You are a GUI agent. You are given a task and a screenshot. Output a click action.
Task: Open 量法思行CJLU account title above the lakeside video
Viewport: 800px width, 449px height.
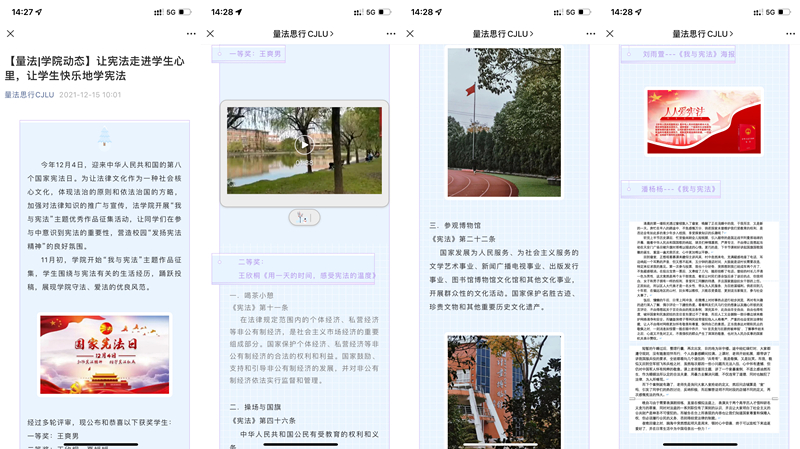coord(303,34)
